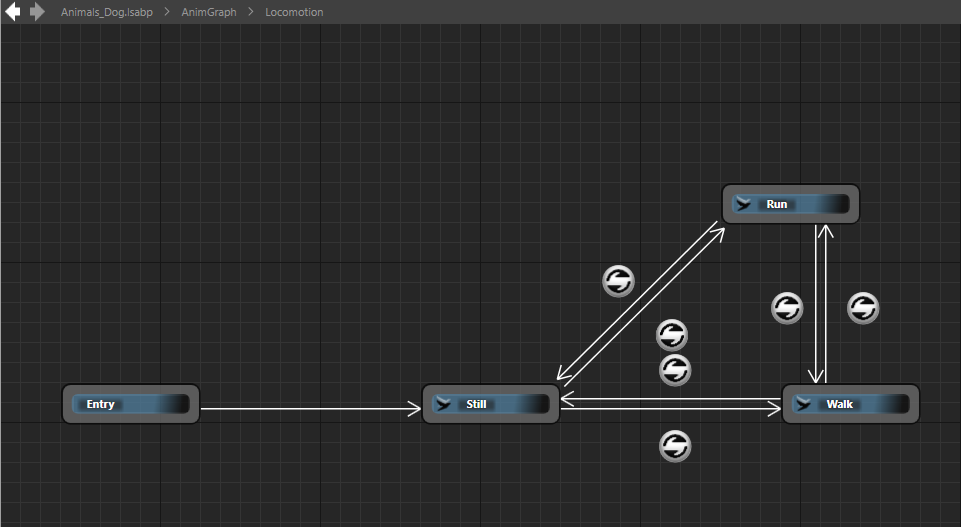Select the Entry state node
The image size is (961, 527).
coord(131,404)
